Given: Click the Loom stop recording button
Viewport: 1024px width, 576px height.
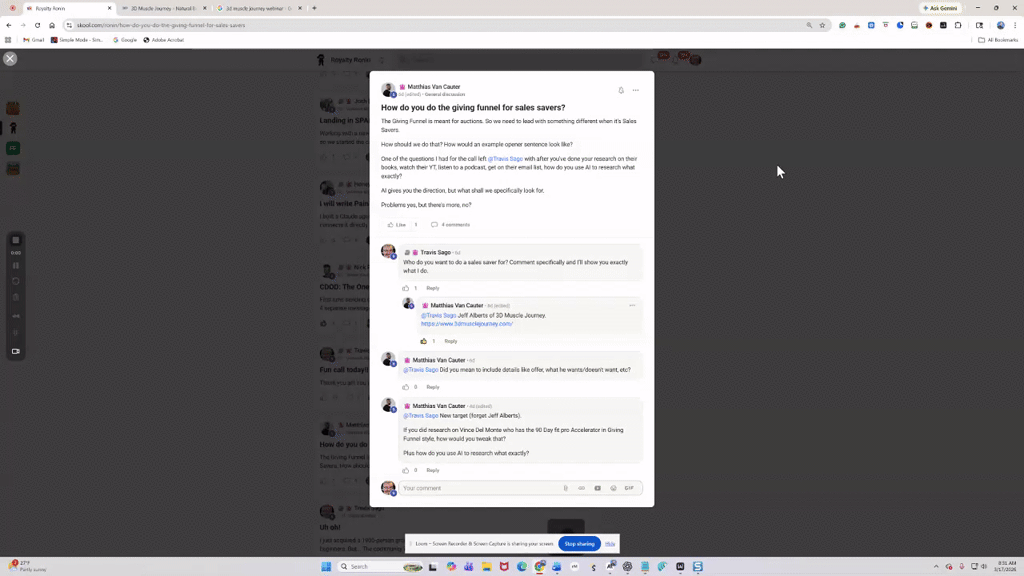Looking at the screenshot, I should 16,240.
